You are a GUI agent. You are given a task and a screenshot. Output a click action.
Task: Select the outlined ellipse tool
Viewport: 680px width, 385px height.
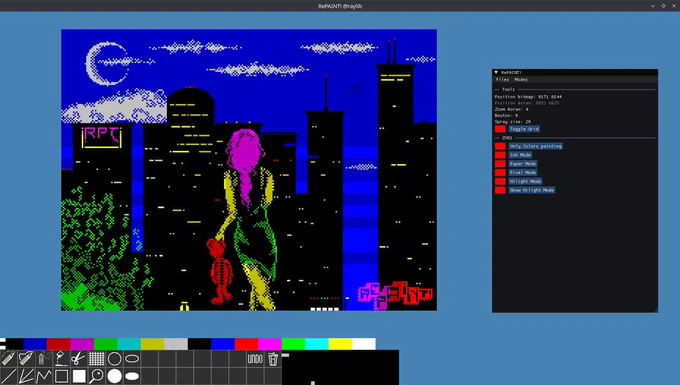[132, 359]
